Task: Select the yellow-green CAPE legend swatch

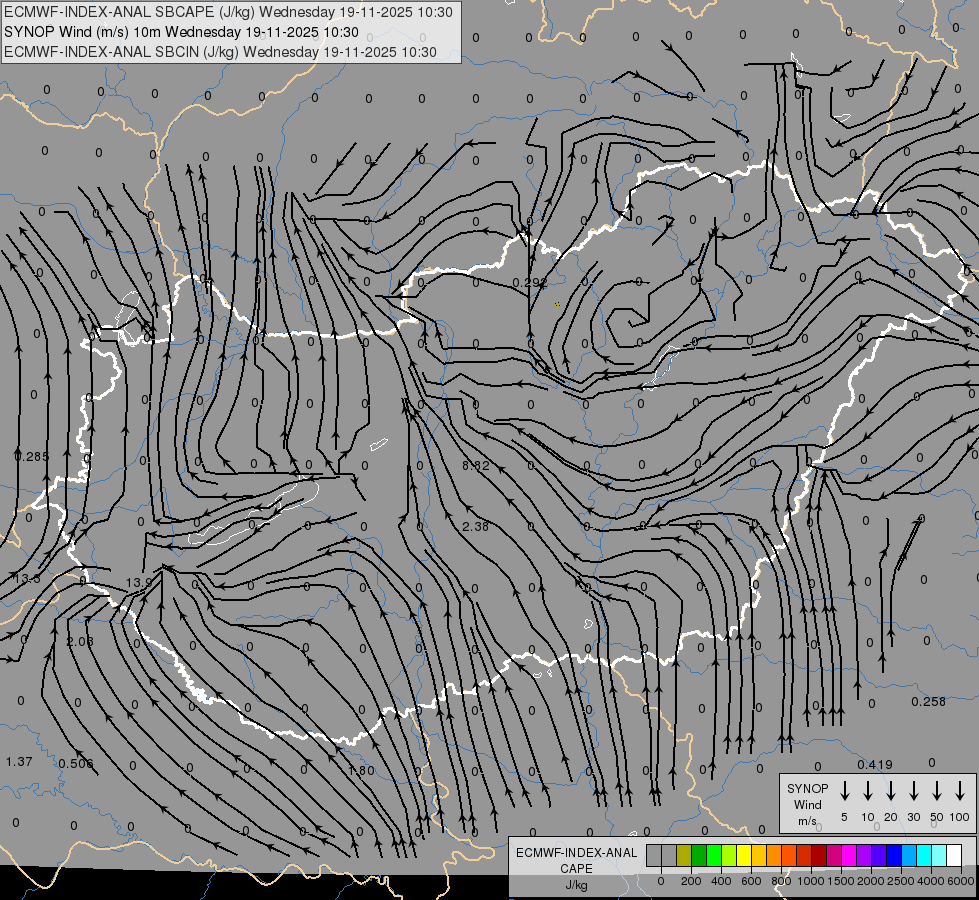Action: 729,855
